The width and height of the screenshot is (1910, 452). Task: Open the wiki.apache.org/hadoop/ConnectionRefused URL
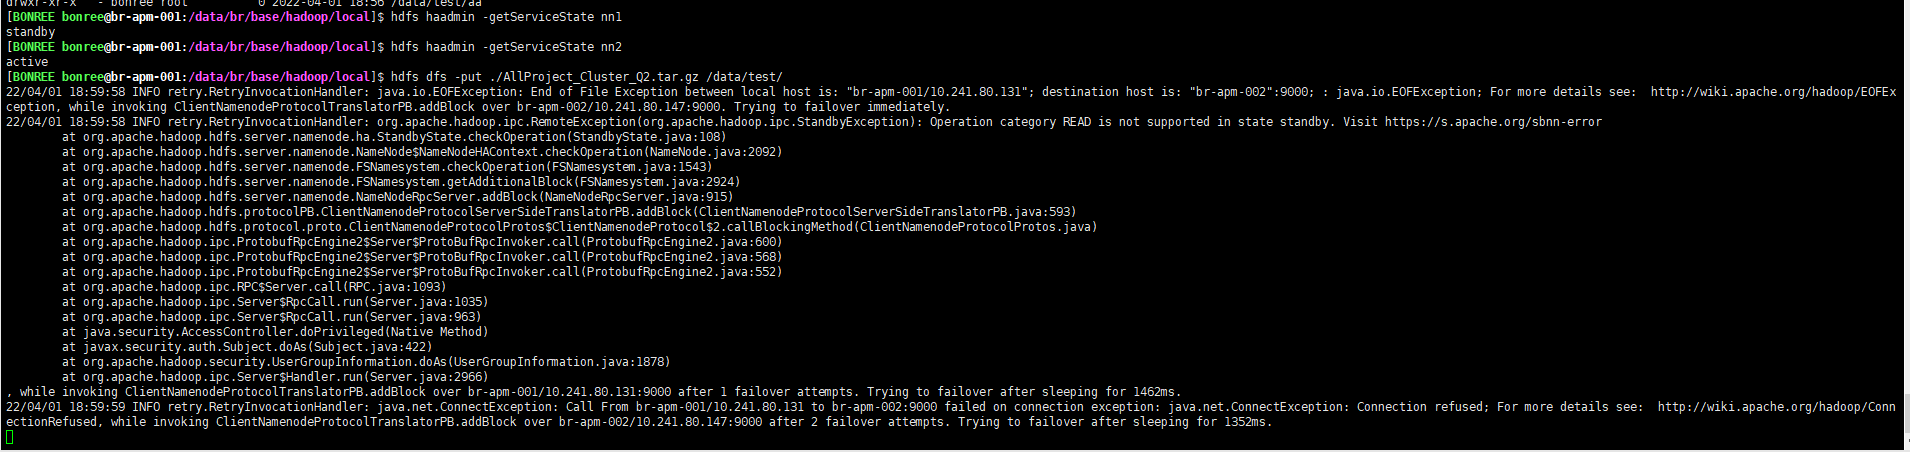pyautogui.click(x=1777, y=407)
